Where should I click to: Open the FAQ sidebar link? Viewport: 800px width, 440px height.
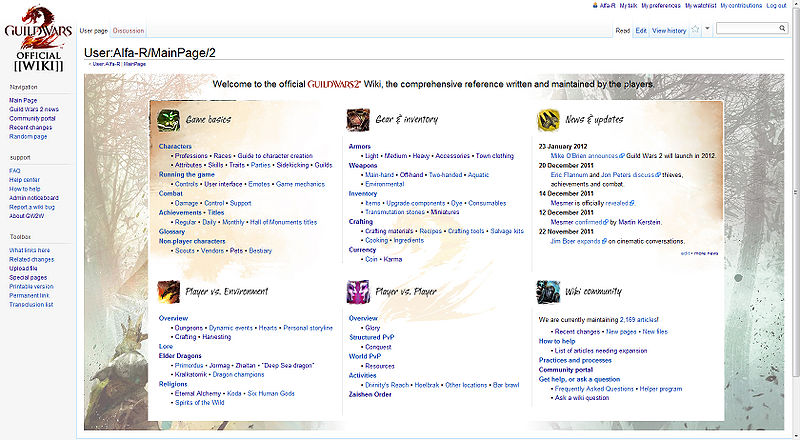15,171
